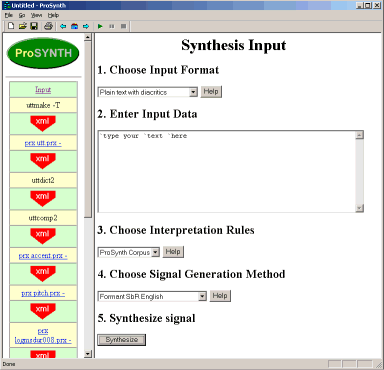Viewport: 384px width, 370px height.
Task: Click the Synthesize button
Action: [122, 340]
